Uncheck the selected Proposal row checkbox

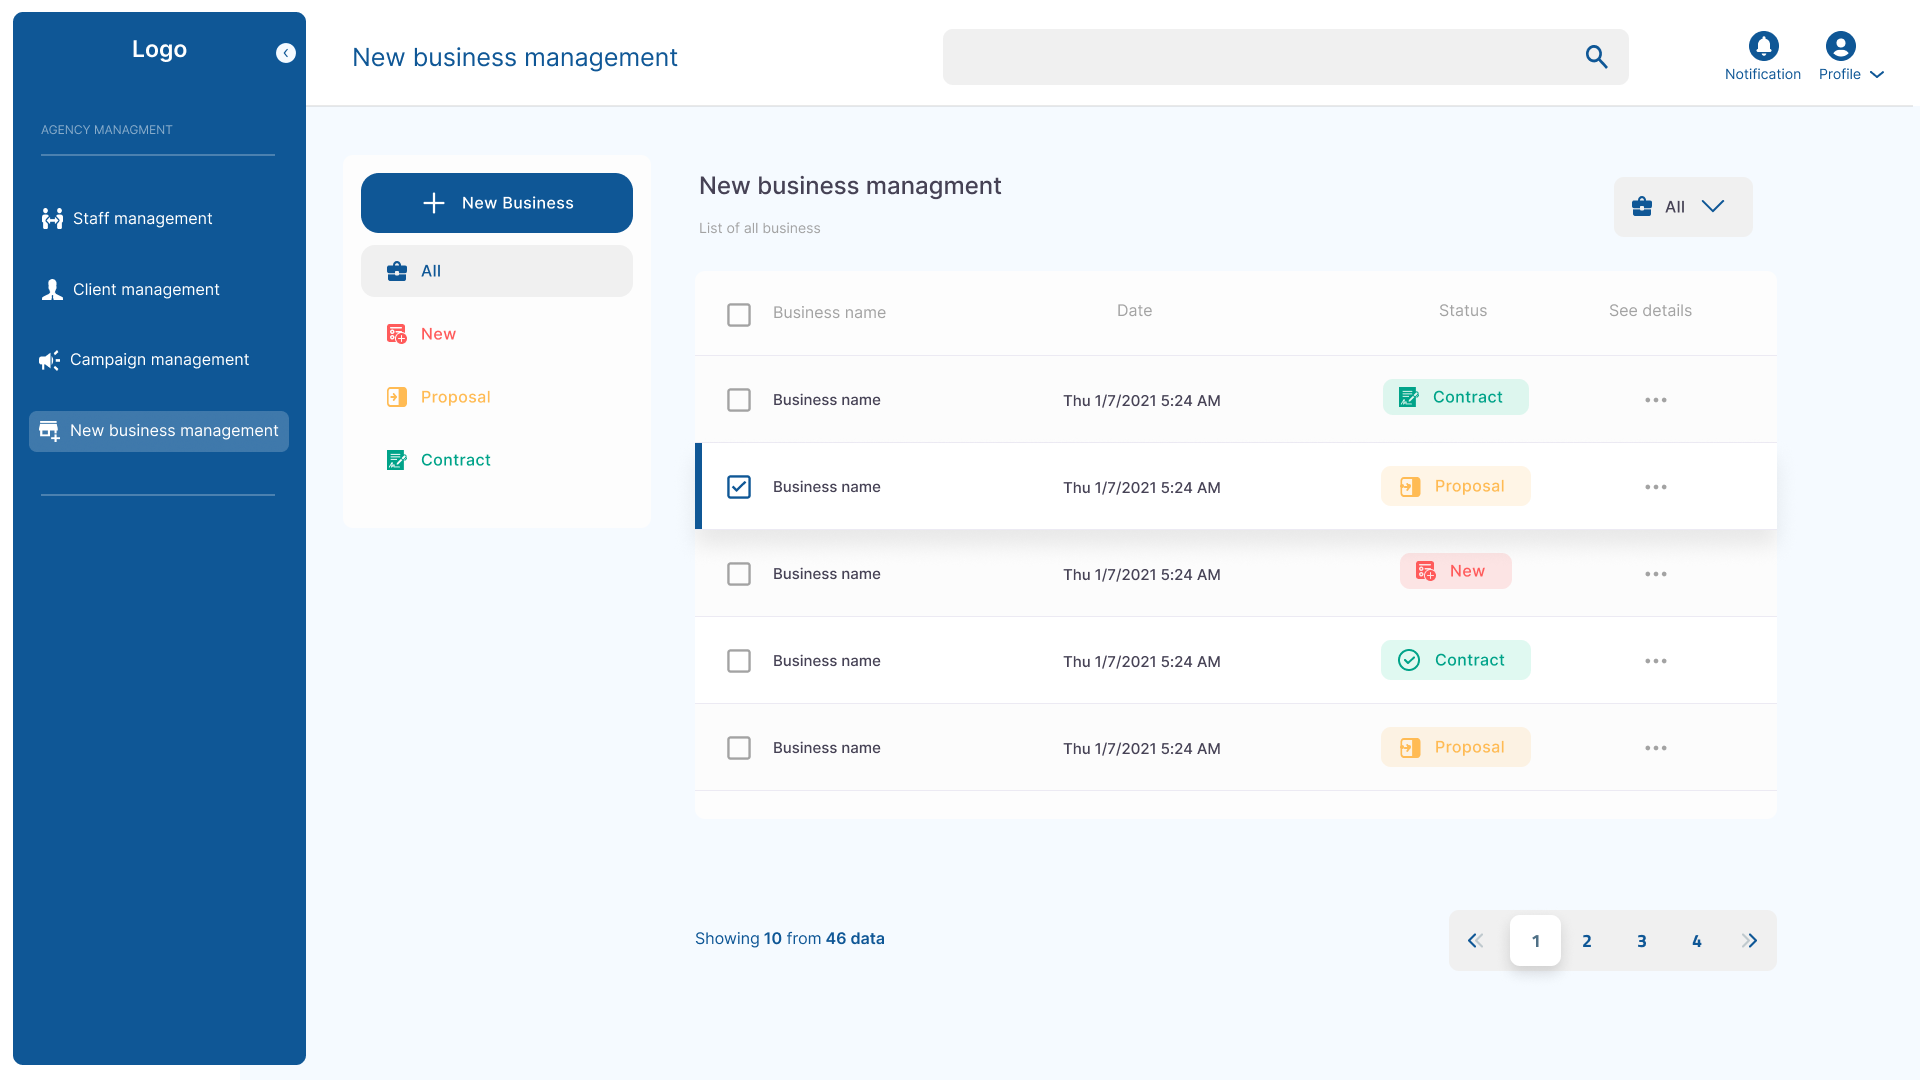click(x=739, y=487)
